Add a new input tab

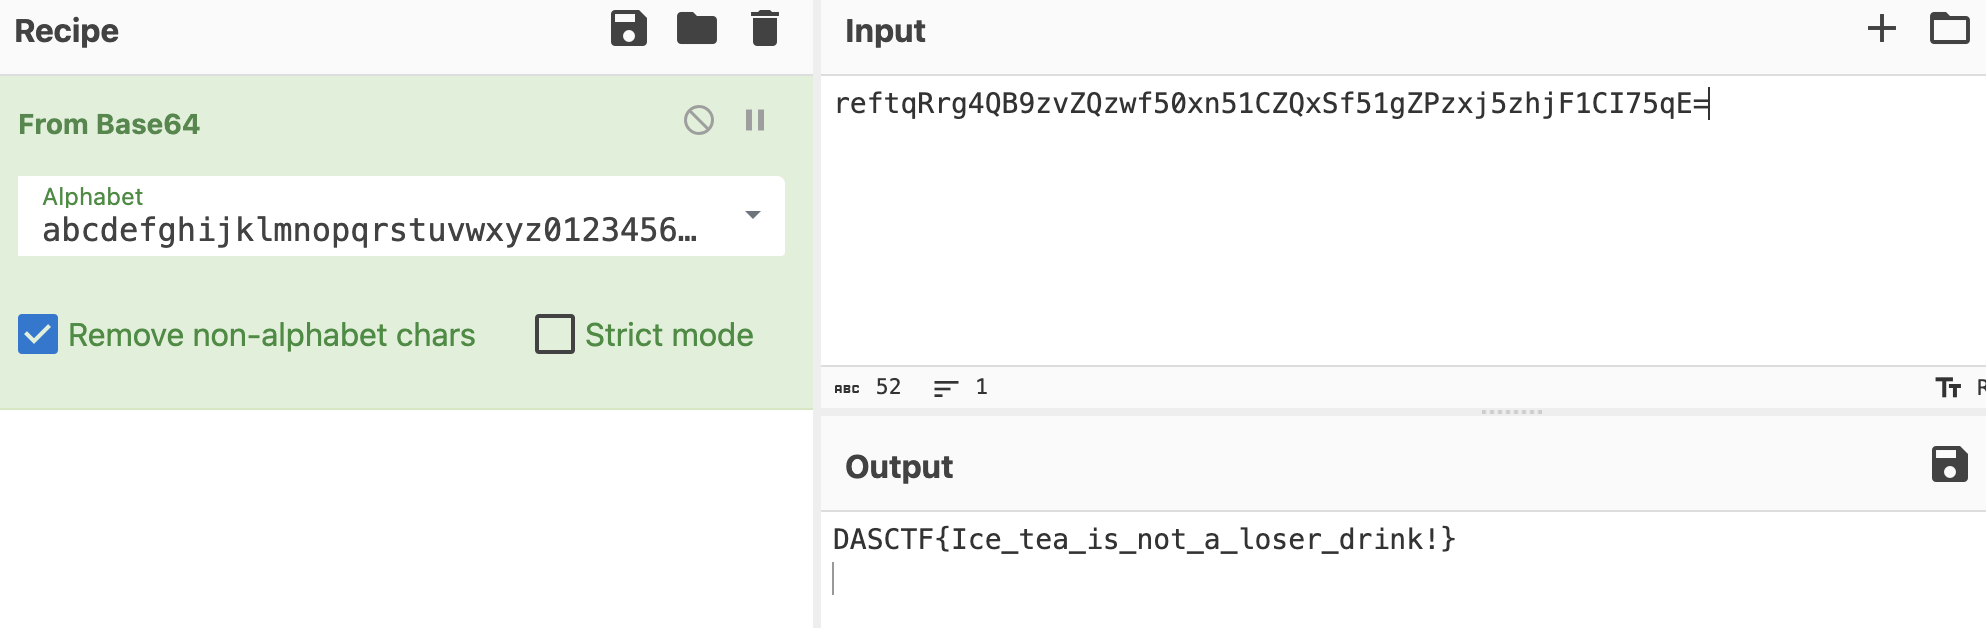point(1881,29)
